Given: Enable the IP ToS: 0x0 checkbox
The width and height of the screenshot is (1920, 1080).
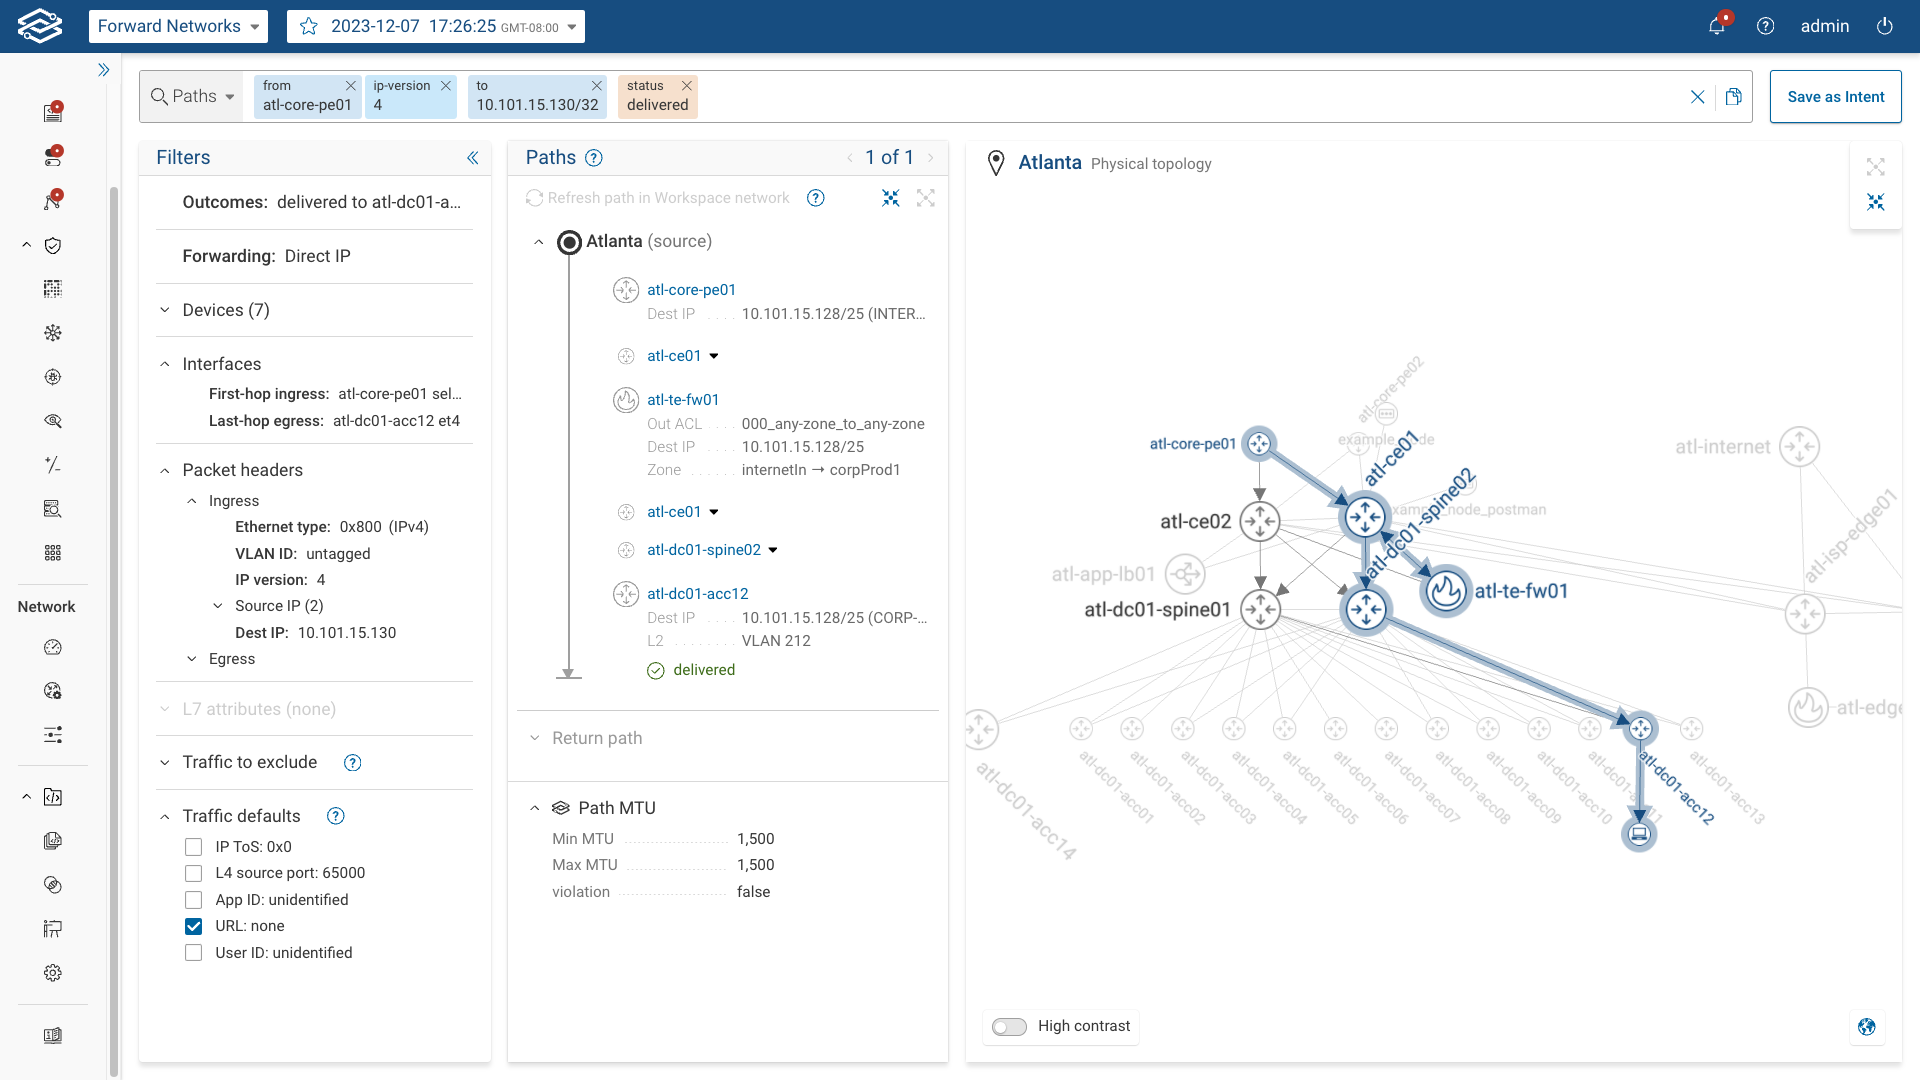Looking at the screenshot, I should 194,847.
